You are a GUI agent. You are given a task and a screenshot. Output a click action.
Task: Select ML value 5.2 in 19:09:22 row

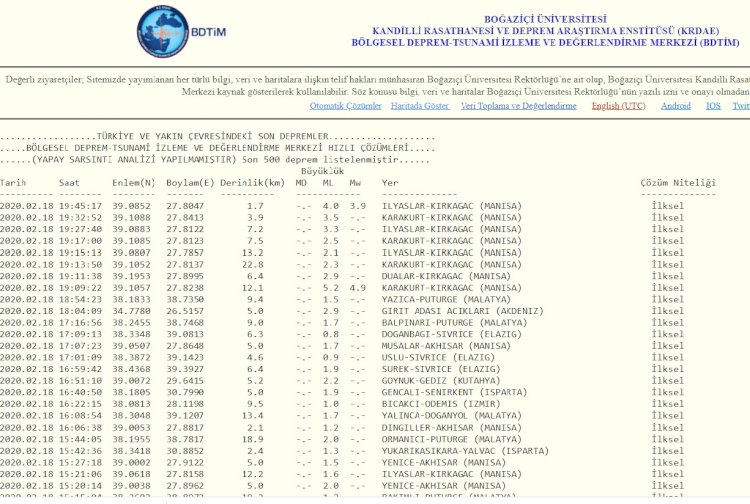click(x=331, y=288)
